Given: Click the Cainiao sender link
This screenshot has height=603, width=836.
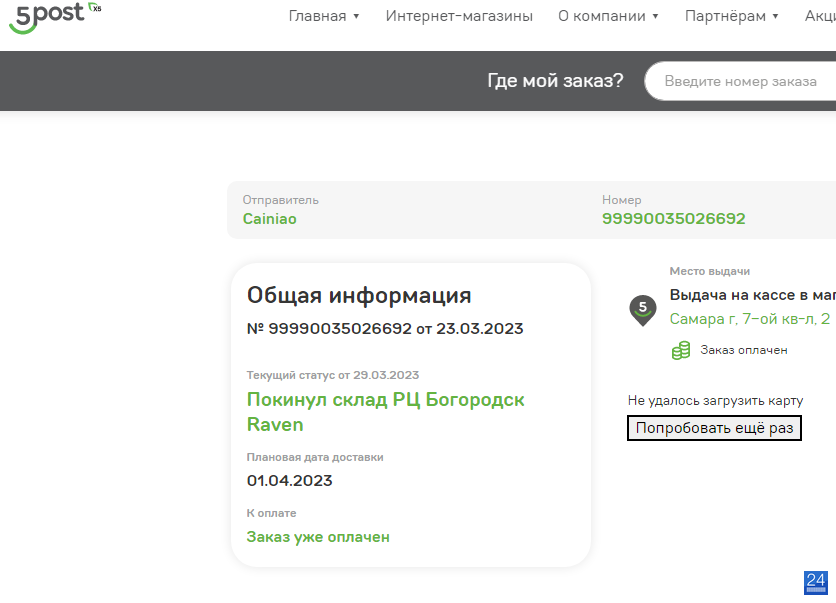Looking at the screenshot, I should pyautogui.click(x=269, y=219).
